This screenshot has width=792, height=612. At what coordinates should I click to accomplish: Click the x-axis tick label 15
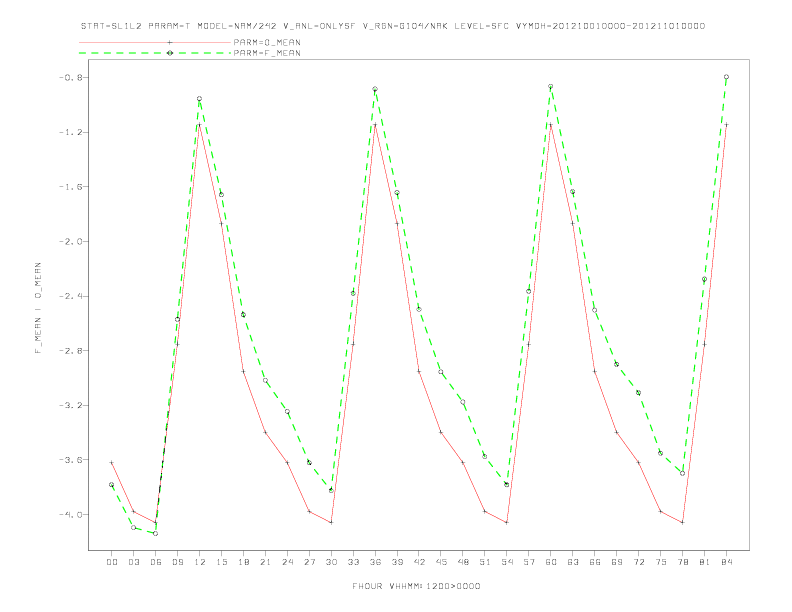click(221, 562)
